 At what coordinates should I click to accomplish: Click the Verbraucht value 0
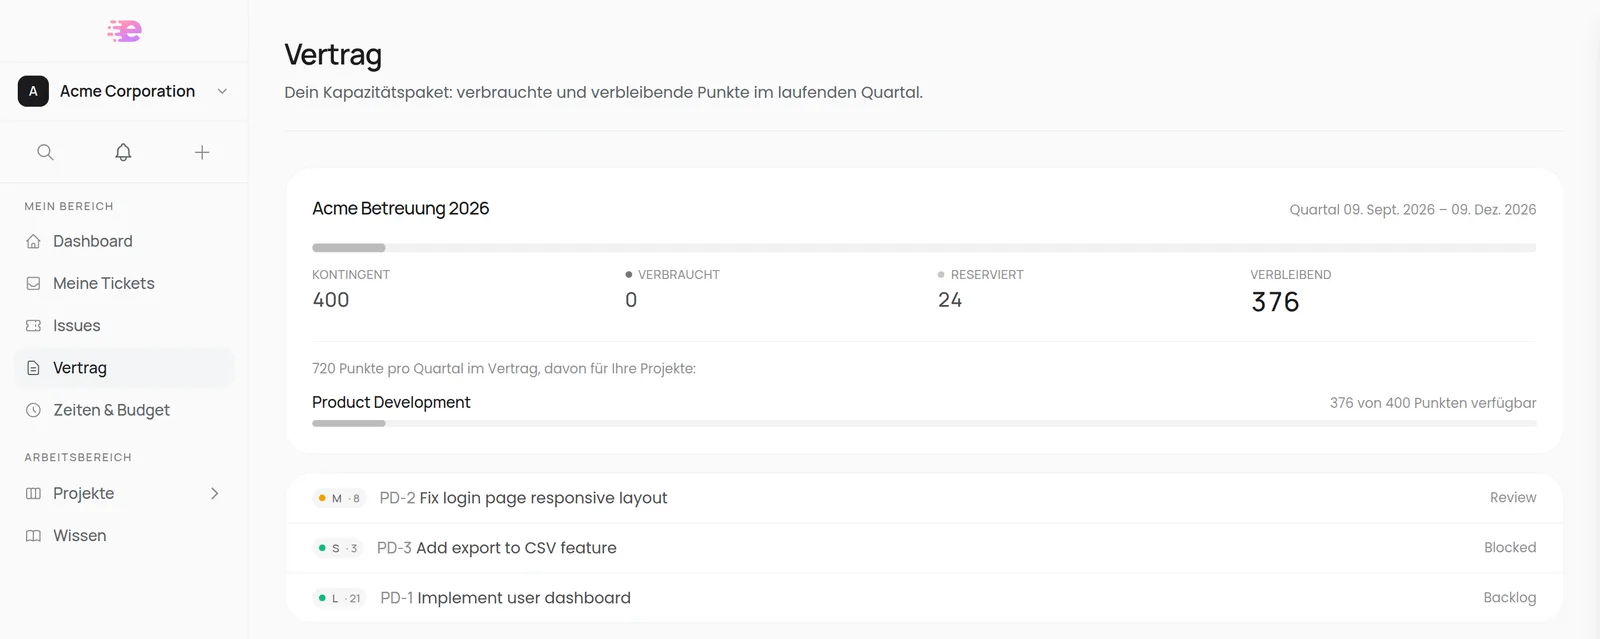tap(631, 300)
